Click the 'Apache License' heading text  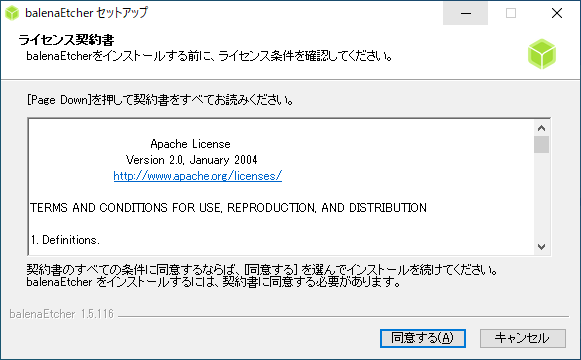point(190,144)
